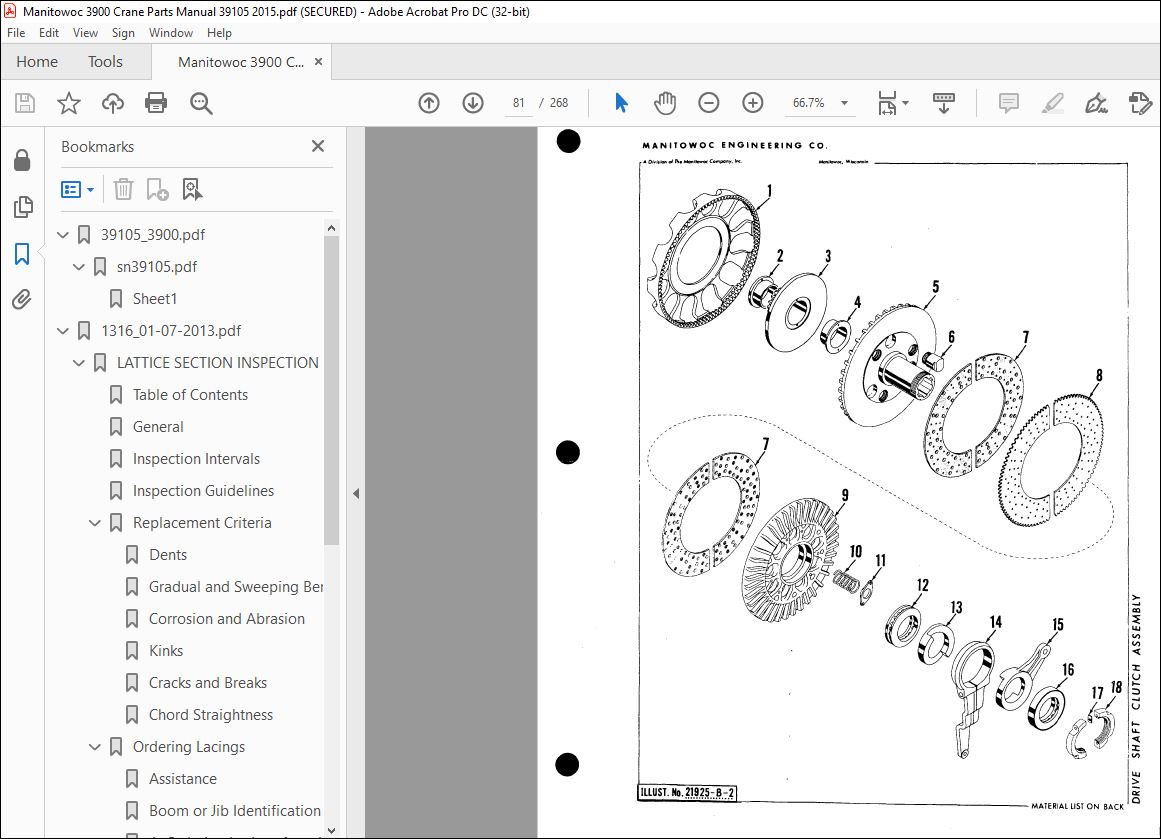This screenshot has height=839, width=1161.
Task: Click the Save file icon
Action: pos(25,103)
